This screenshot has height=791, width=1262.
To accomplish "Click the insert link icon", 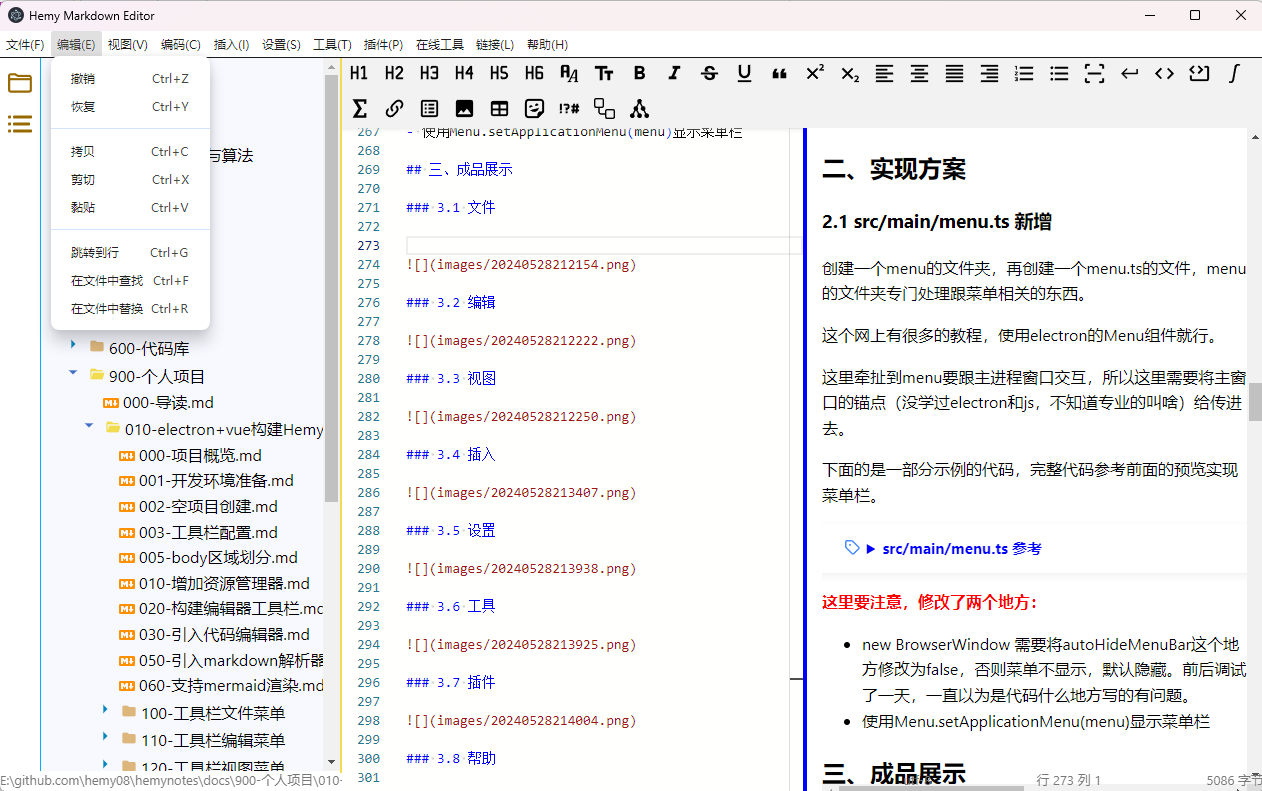I will pyautogui.click(x=394, y=108).
